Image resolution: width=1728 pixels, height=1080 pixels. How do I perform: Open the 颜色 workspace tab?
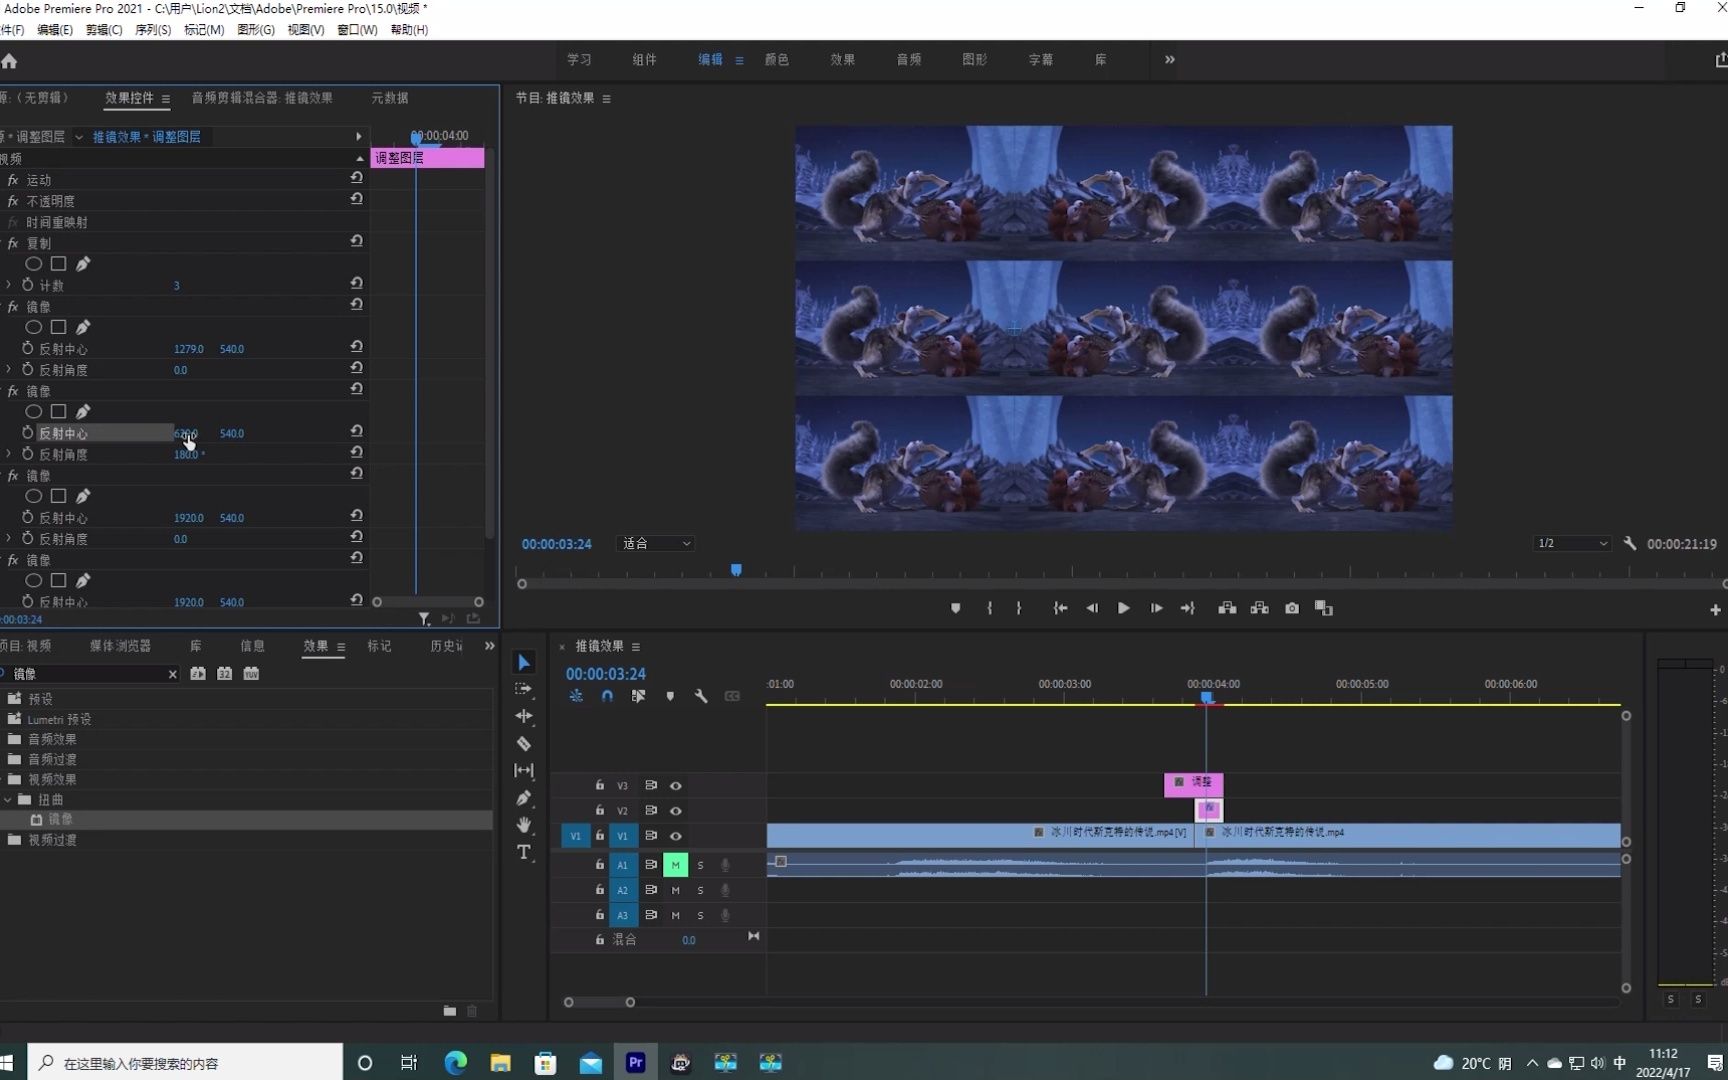pyautogui.click(x=776, y=60)
